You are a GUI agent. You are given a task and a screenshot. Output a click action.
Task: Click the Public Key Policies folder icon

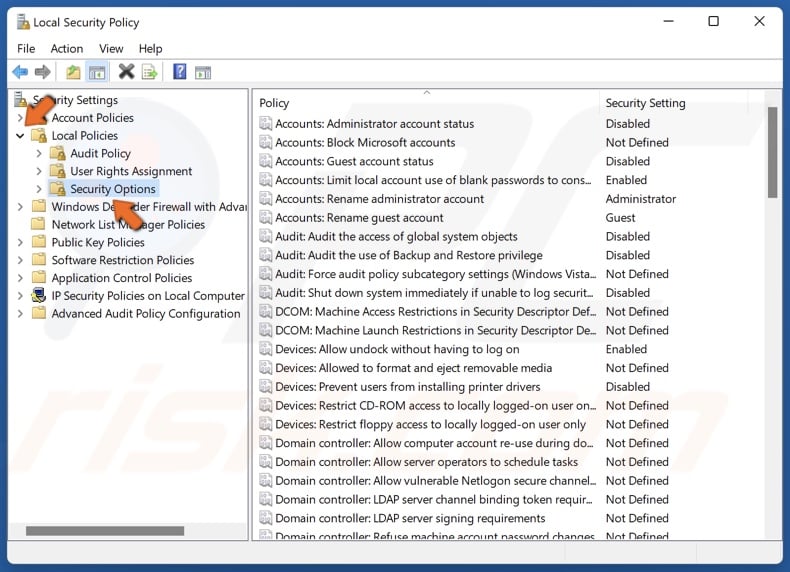coord(39,242)
